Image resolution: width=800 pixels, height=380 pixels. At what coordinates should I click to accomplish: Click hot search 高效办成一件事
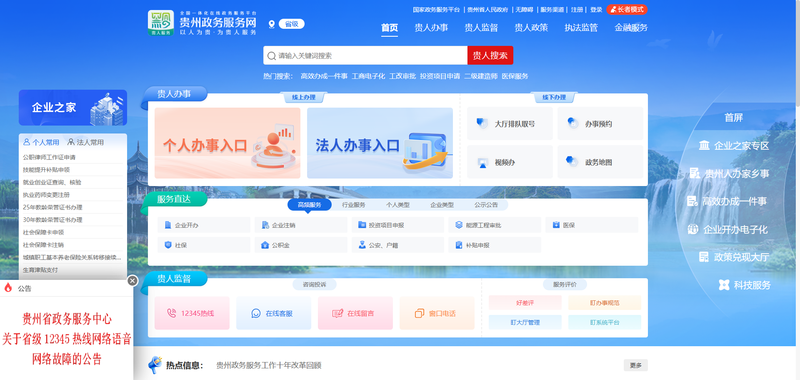[324, 76]
